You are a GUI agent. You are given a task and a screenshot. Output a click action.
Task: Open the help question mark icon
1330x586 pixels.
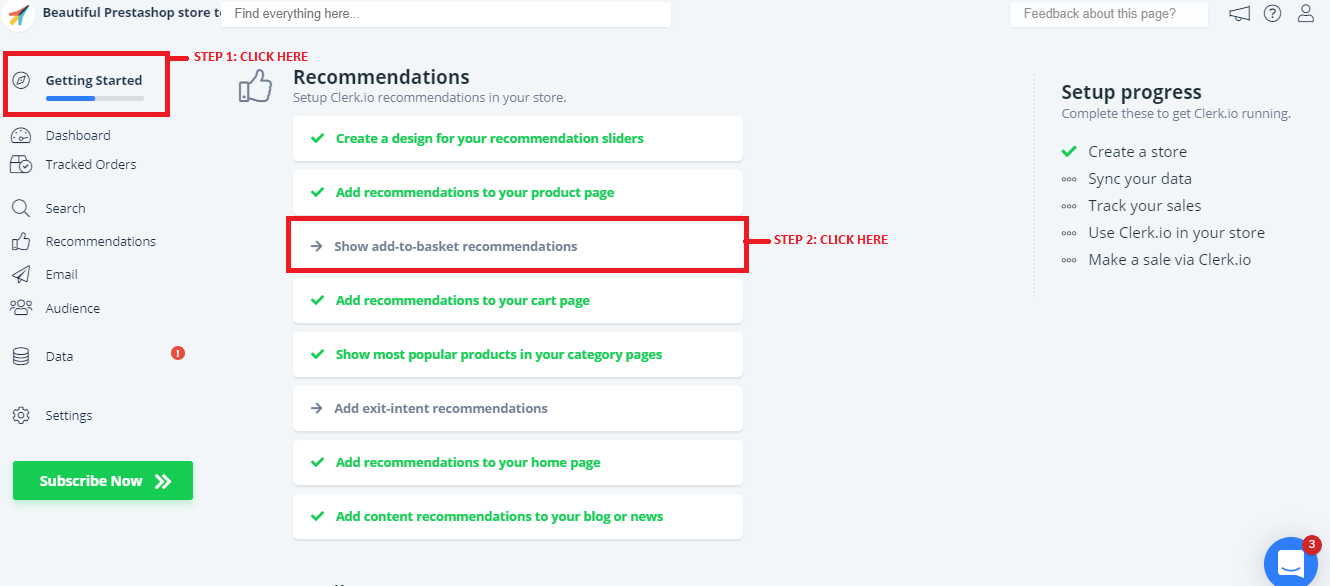[x=1272, y=14]
